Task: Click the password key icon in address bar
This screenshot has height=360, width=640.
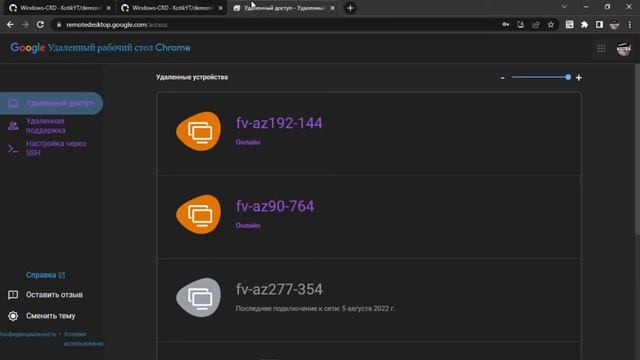Action: coord(506,24)
